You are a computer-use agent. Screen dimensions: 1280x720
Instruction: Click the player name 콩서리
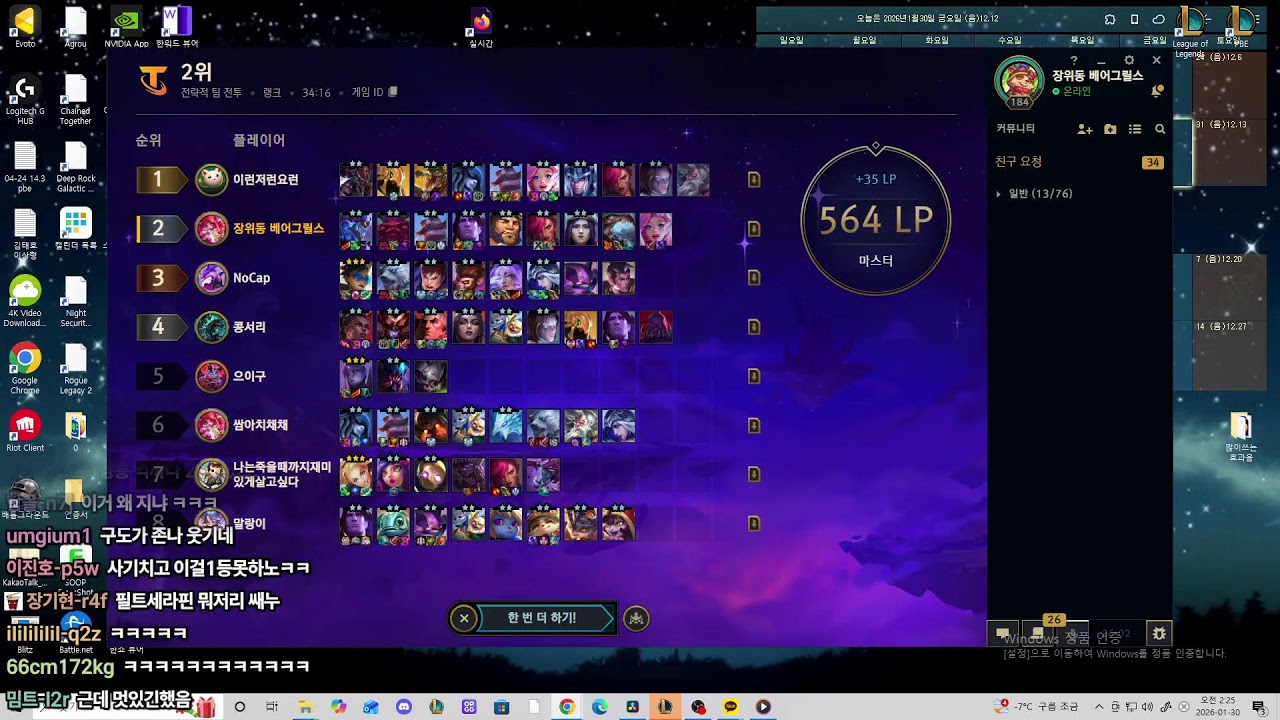coord(249,327)
